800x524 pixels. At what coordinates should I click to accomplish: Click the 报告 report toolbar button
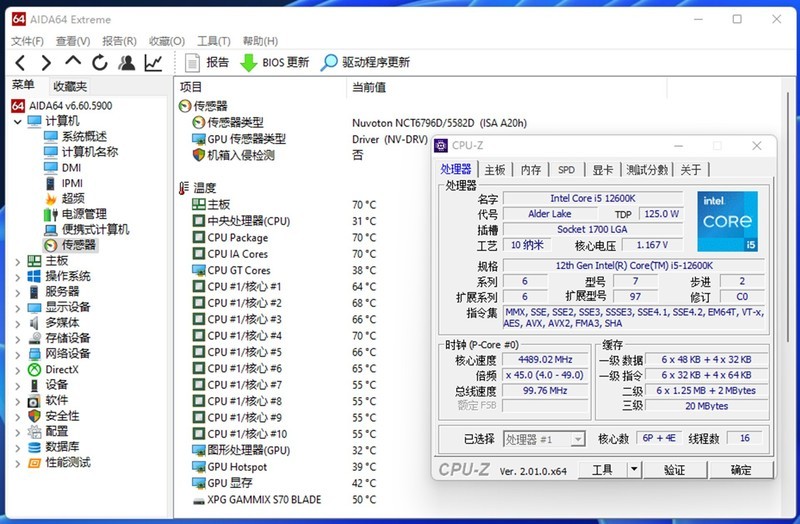(207, 63)
